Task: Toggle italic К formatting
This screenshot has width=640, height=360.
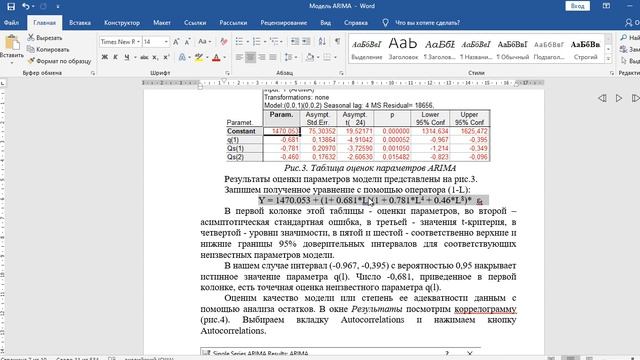Action: (116, 57)
